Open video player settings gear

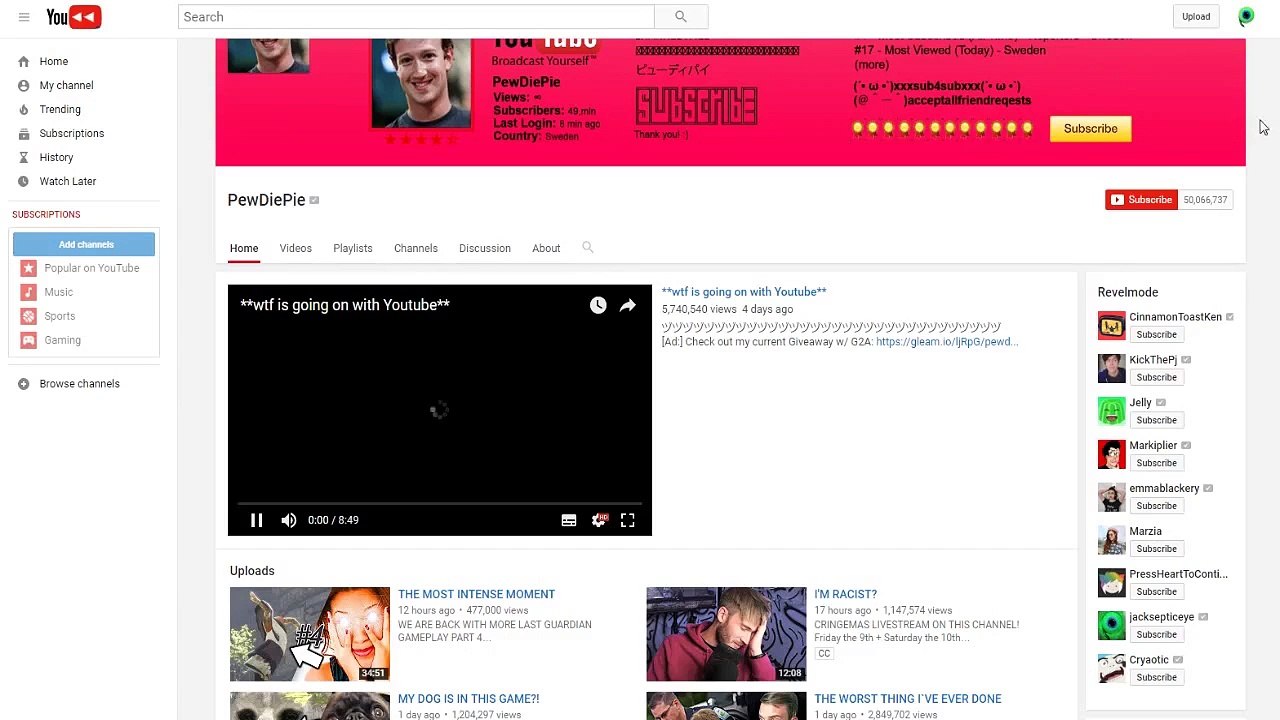click(x=599, y=520)
